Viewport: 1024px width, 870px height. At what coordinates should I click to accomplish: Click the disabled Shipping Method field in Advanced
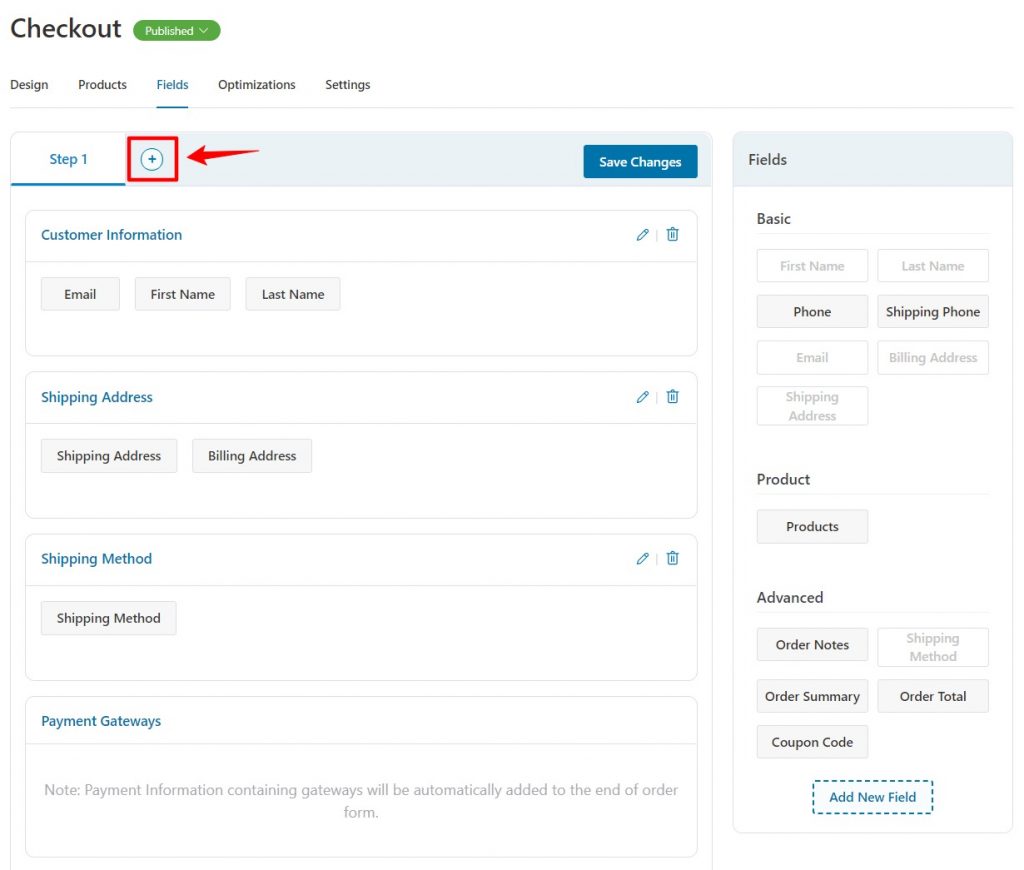933,647
